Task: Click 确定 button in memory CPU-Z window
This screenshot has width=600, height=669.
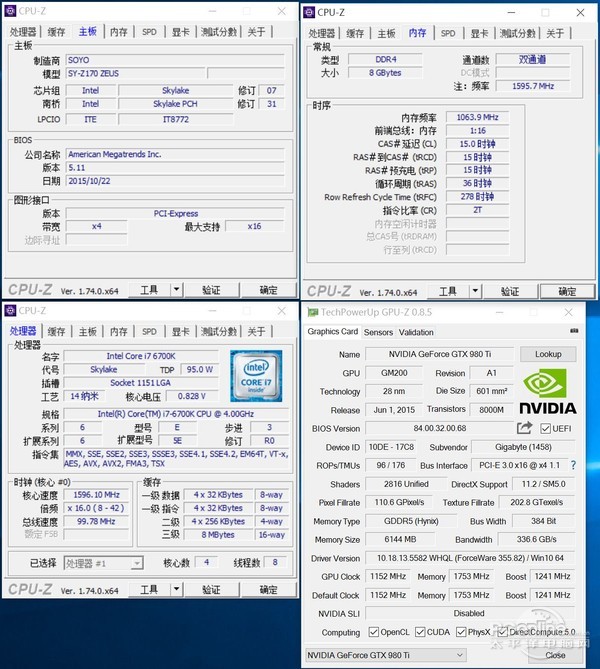Action: point(567,291)
